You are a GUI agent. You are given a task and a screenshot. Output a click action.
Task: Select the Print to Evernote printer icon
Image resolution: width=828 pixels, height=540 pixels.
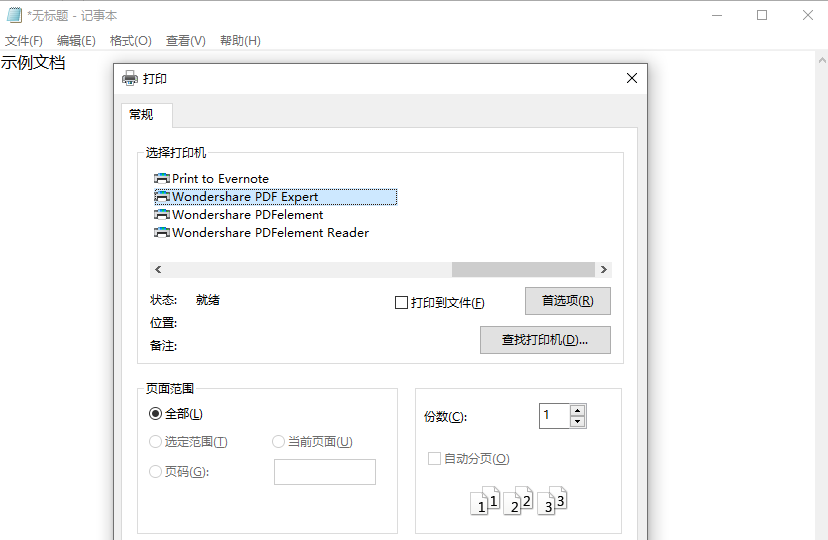(161, 179)
